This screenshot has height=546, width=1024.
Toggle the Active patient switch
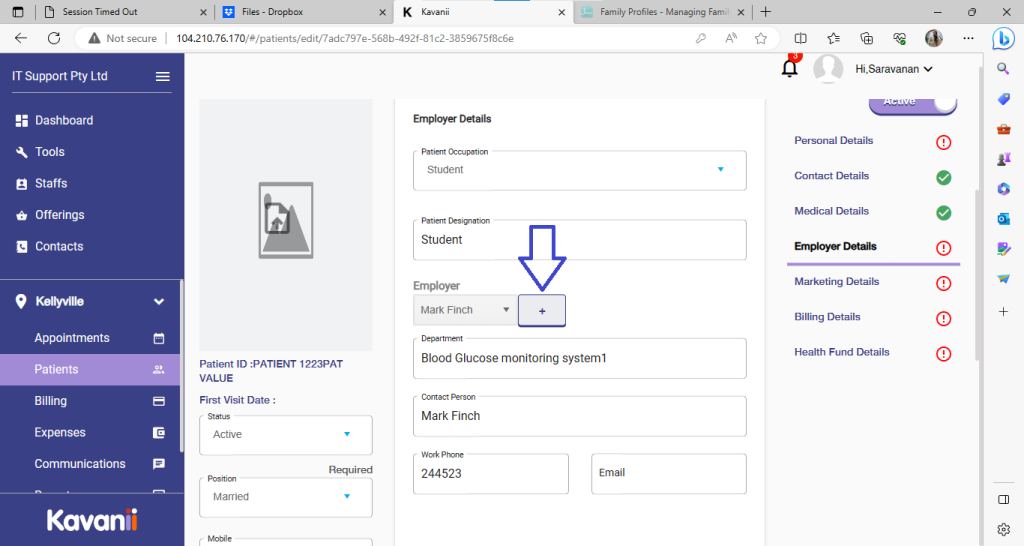point(912,102)
